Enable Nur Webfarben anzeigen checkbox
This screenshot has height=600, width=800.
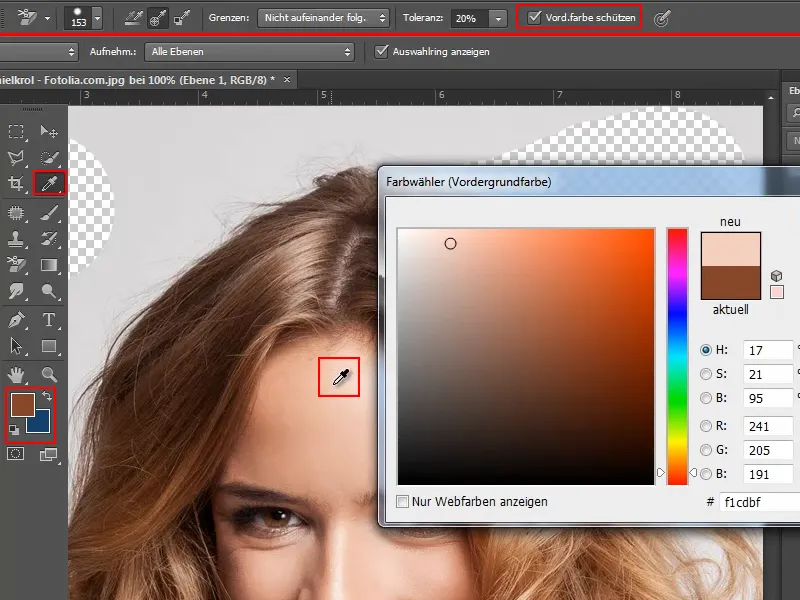403,502
